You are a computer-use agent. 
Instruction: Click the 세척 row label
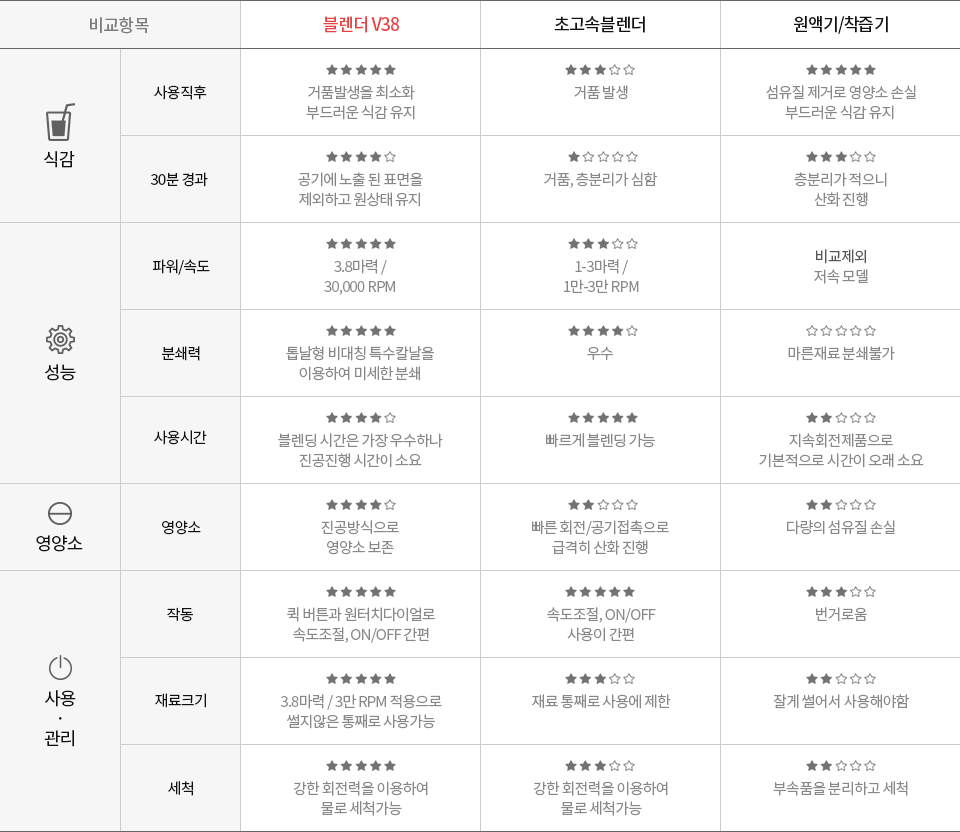coord(181,787)
